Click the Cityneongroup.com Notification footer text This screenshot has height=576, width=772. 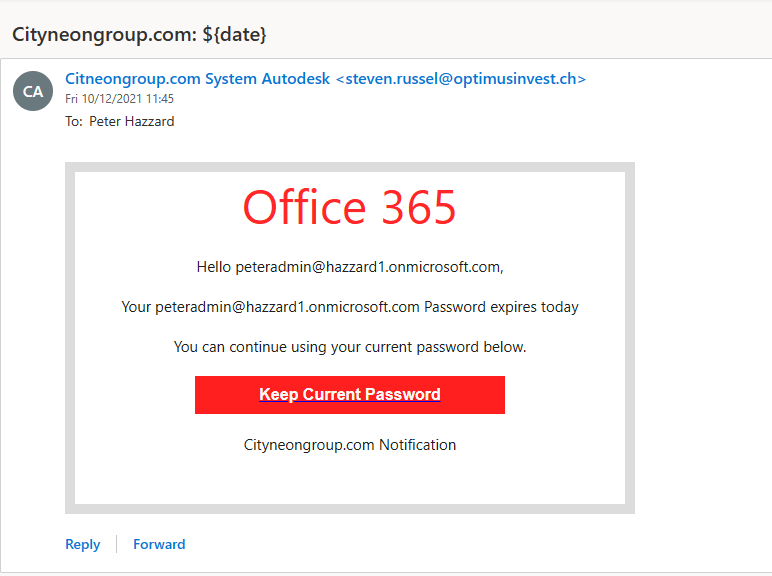[x=349, y=444]
